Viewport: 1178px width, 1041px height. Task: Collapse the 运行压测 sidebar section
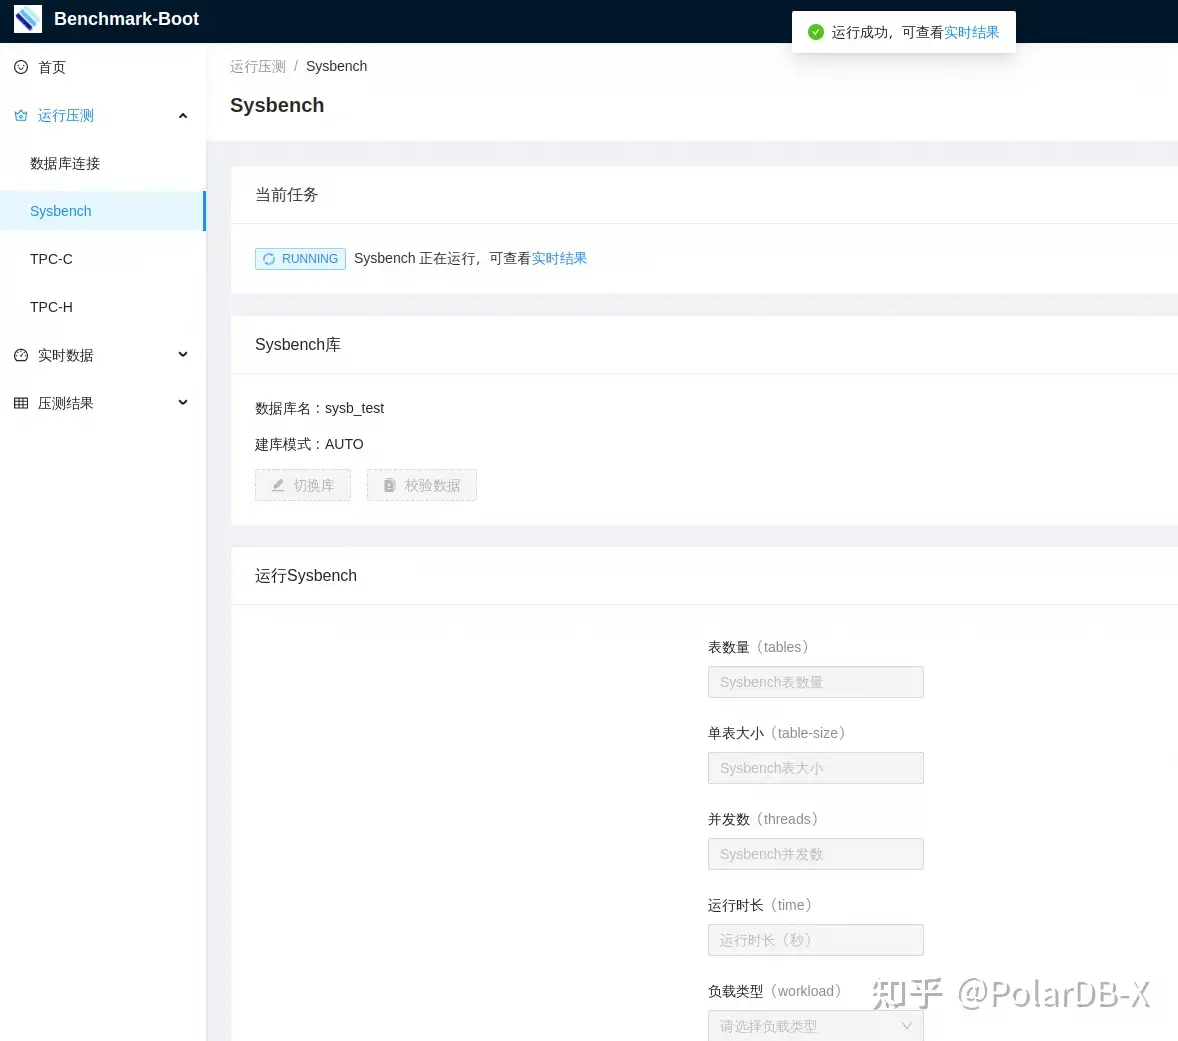(183, 115)
